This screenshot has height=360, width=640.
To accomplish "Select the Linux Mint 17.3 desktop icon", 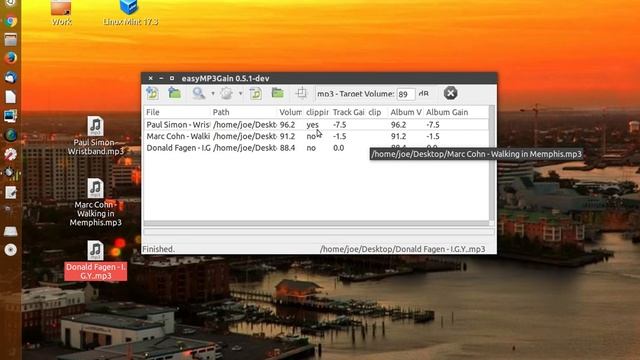I will pyautogui.click(x=130, y=13).
